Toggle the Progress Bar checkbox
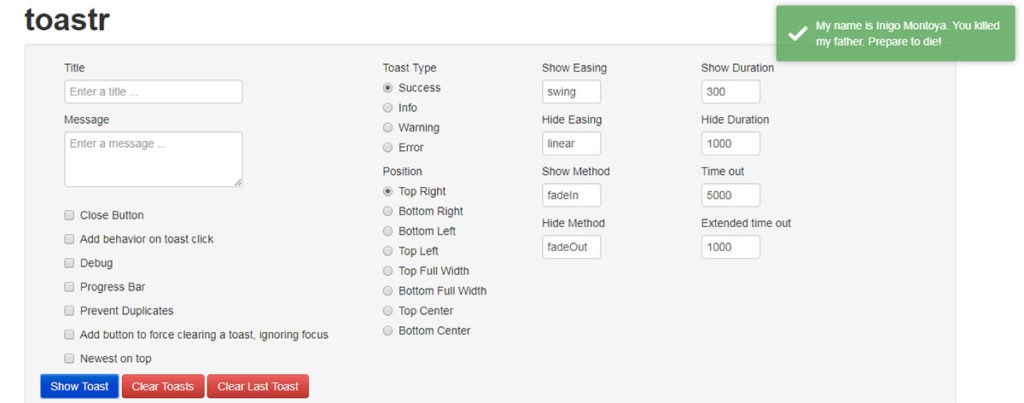1024x403 pixels. (x=70, y=287)
